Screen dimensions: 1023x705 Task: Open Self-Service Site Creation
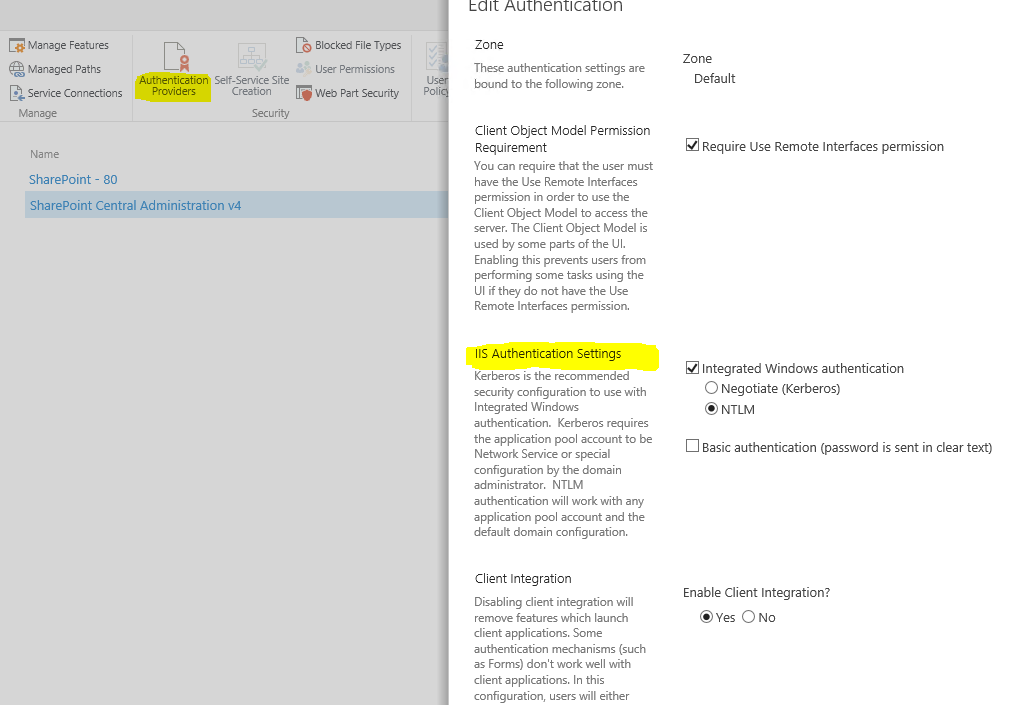(x=251, y=72)
